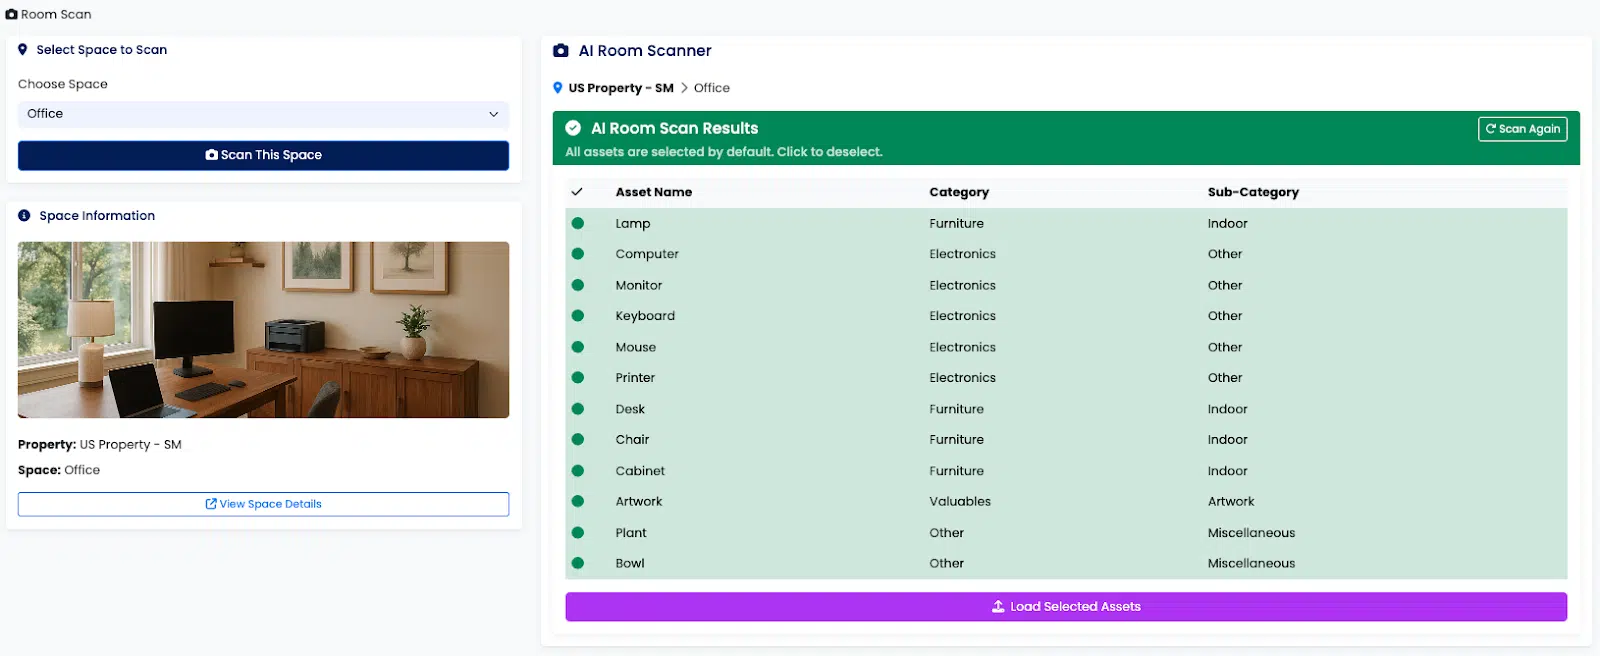Click the select-all checkmark in the table header
Image resolution: width=1600 pixels, height=656 pixels.
577,192
